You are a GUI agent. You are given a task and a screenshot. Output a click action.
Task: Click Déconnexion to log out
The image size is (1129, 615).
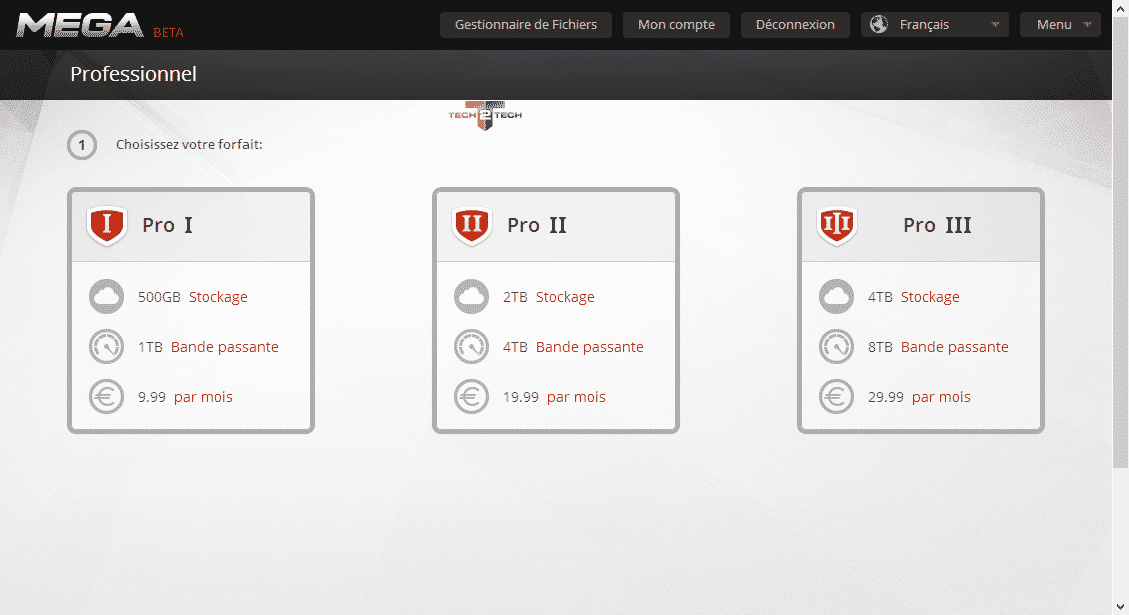795,24
